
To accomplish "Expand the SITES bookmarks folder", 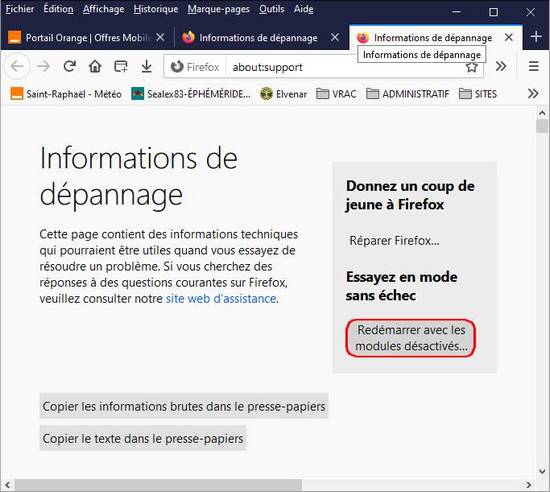I will tap(478, 94).
